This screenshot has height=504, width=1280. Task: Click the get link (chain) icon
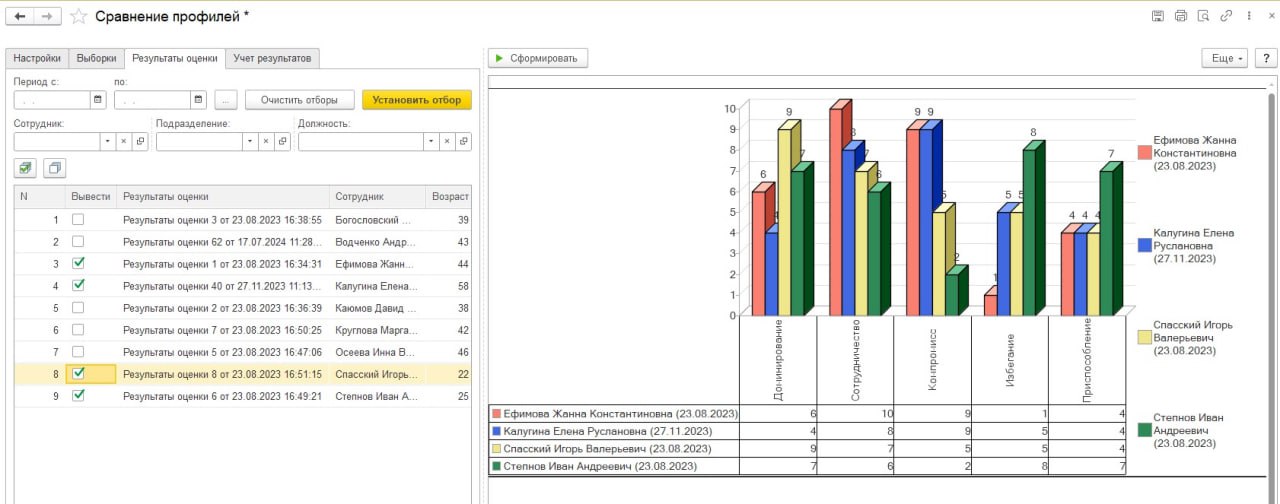click(x=1226, y=17)
